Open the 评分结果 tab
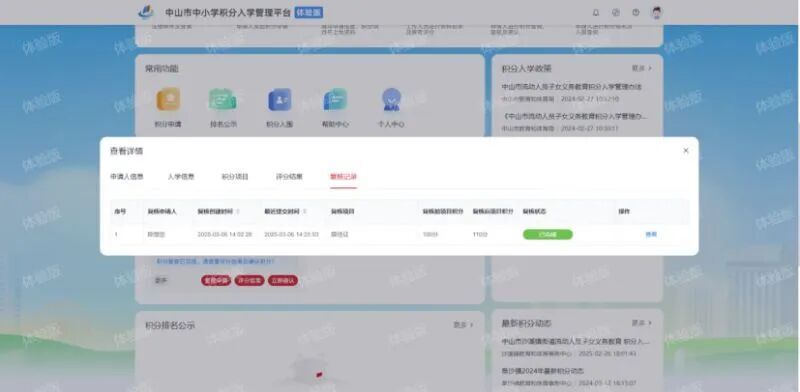The height and width of the screenshot is (392, 800). [x=289, y=177]
